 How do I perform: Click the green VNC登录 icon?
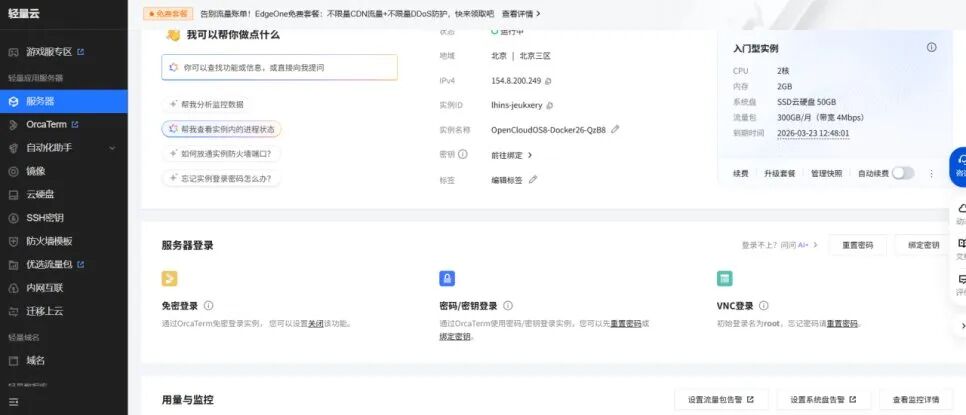724,278
